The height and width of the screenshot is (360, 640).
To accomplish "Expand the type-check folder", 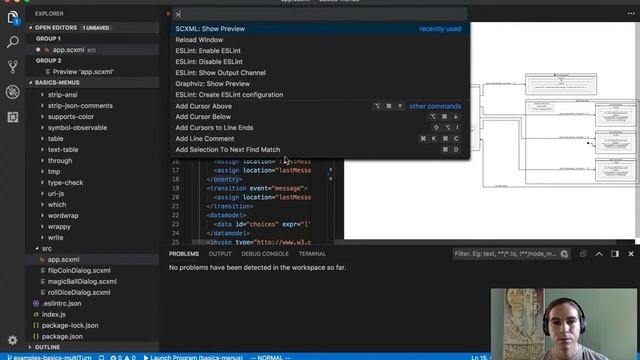I will [65, 183].
